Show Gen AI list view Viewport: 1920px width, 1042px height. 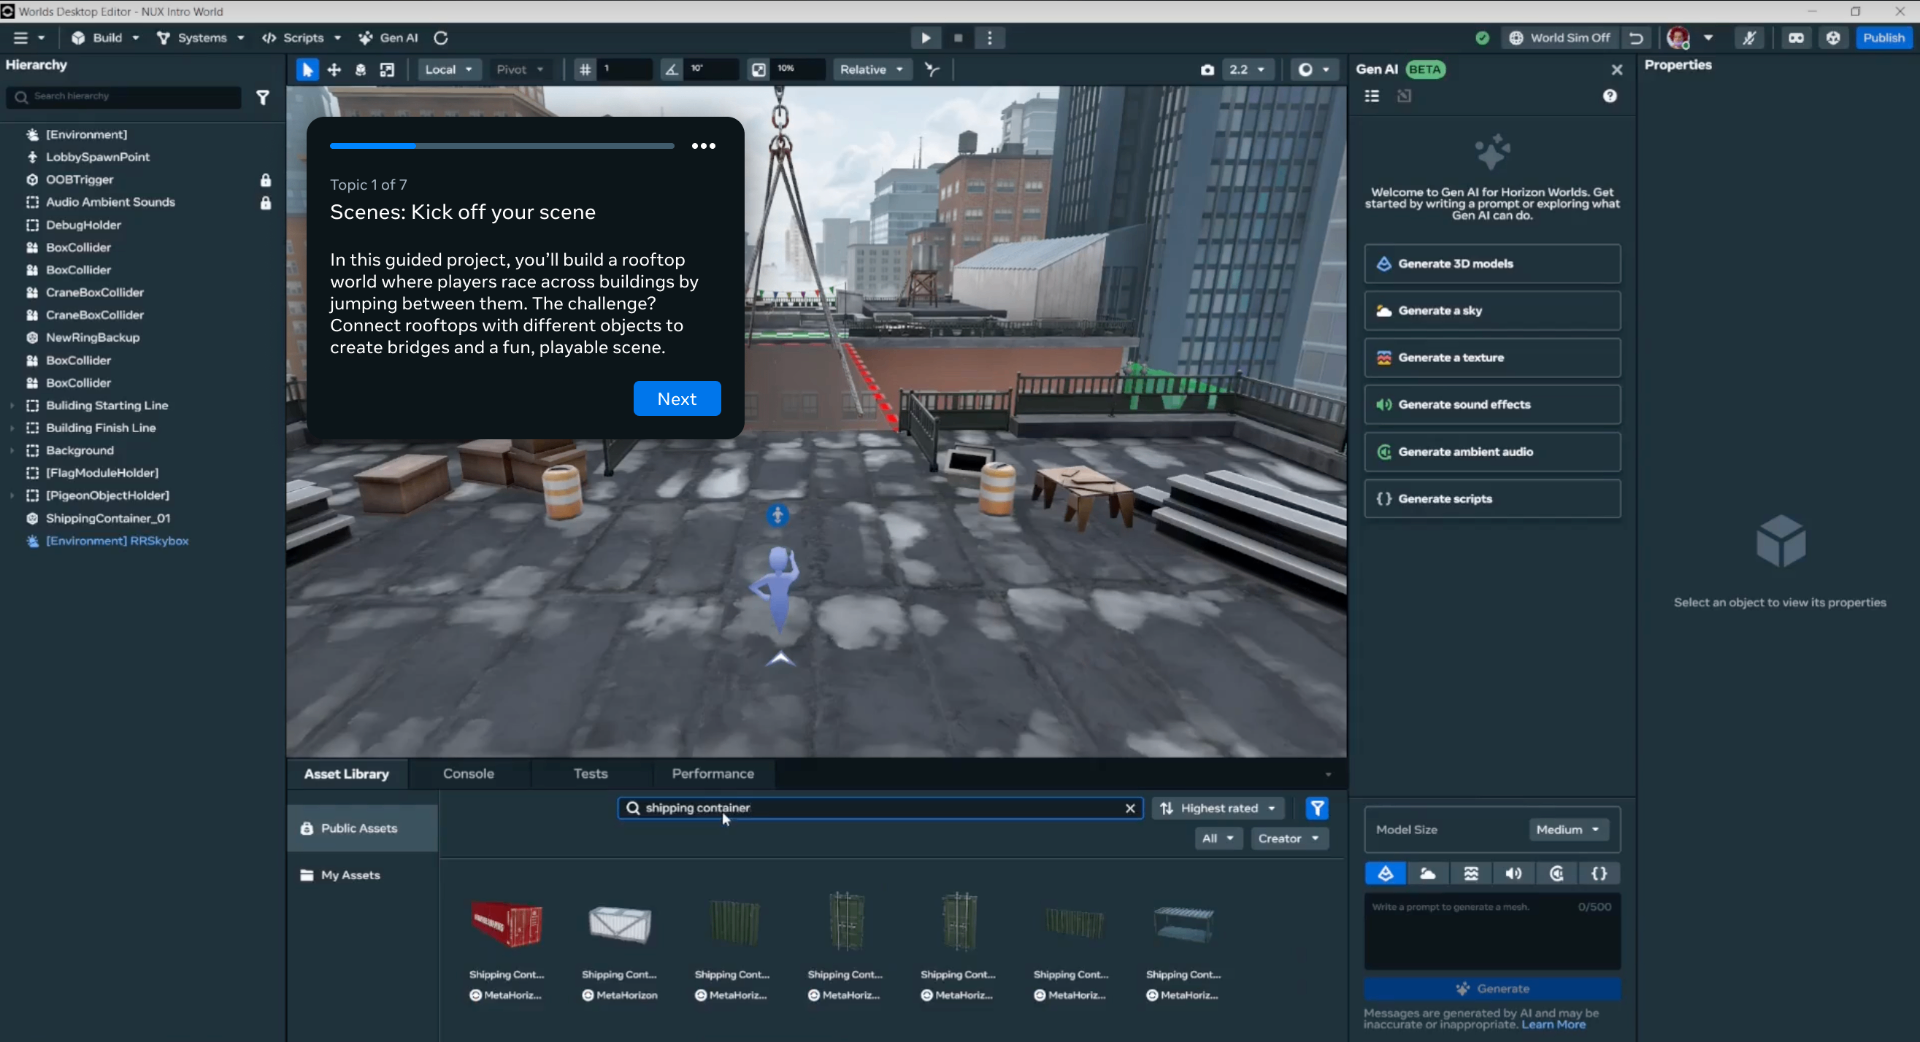pos(1372,96)
